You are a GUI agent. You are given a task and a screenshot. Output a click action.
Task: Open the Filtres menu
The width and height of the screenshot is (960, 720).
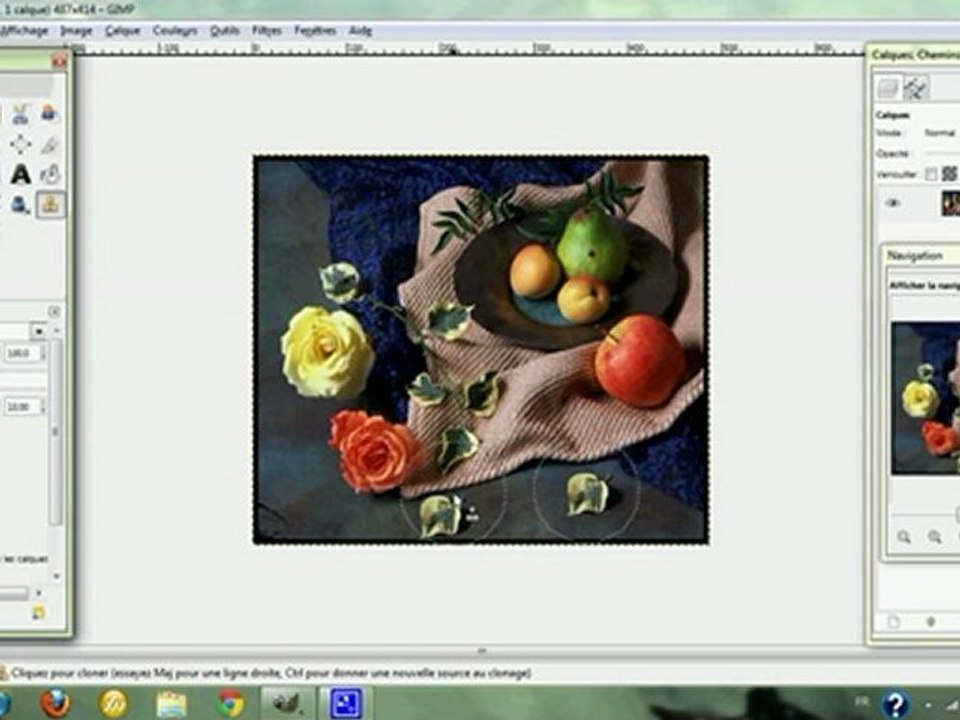[267, 30]
